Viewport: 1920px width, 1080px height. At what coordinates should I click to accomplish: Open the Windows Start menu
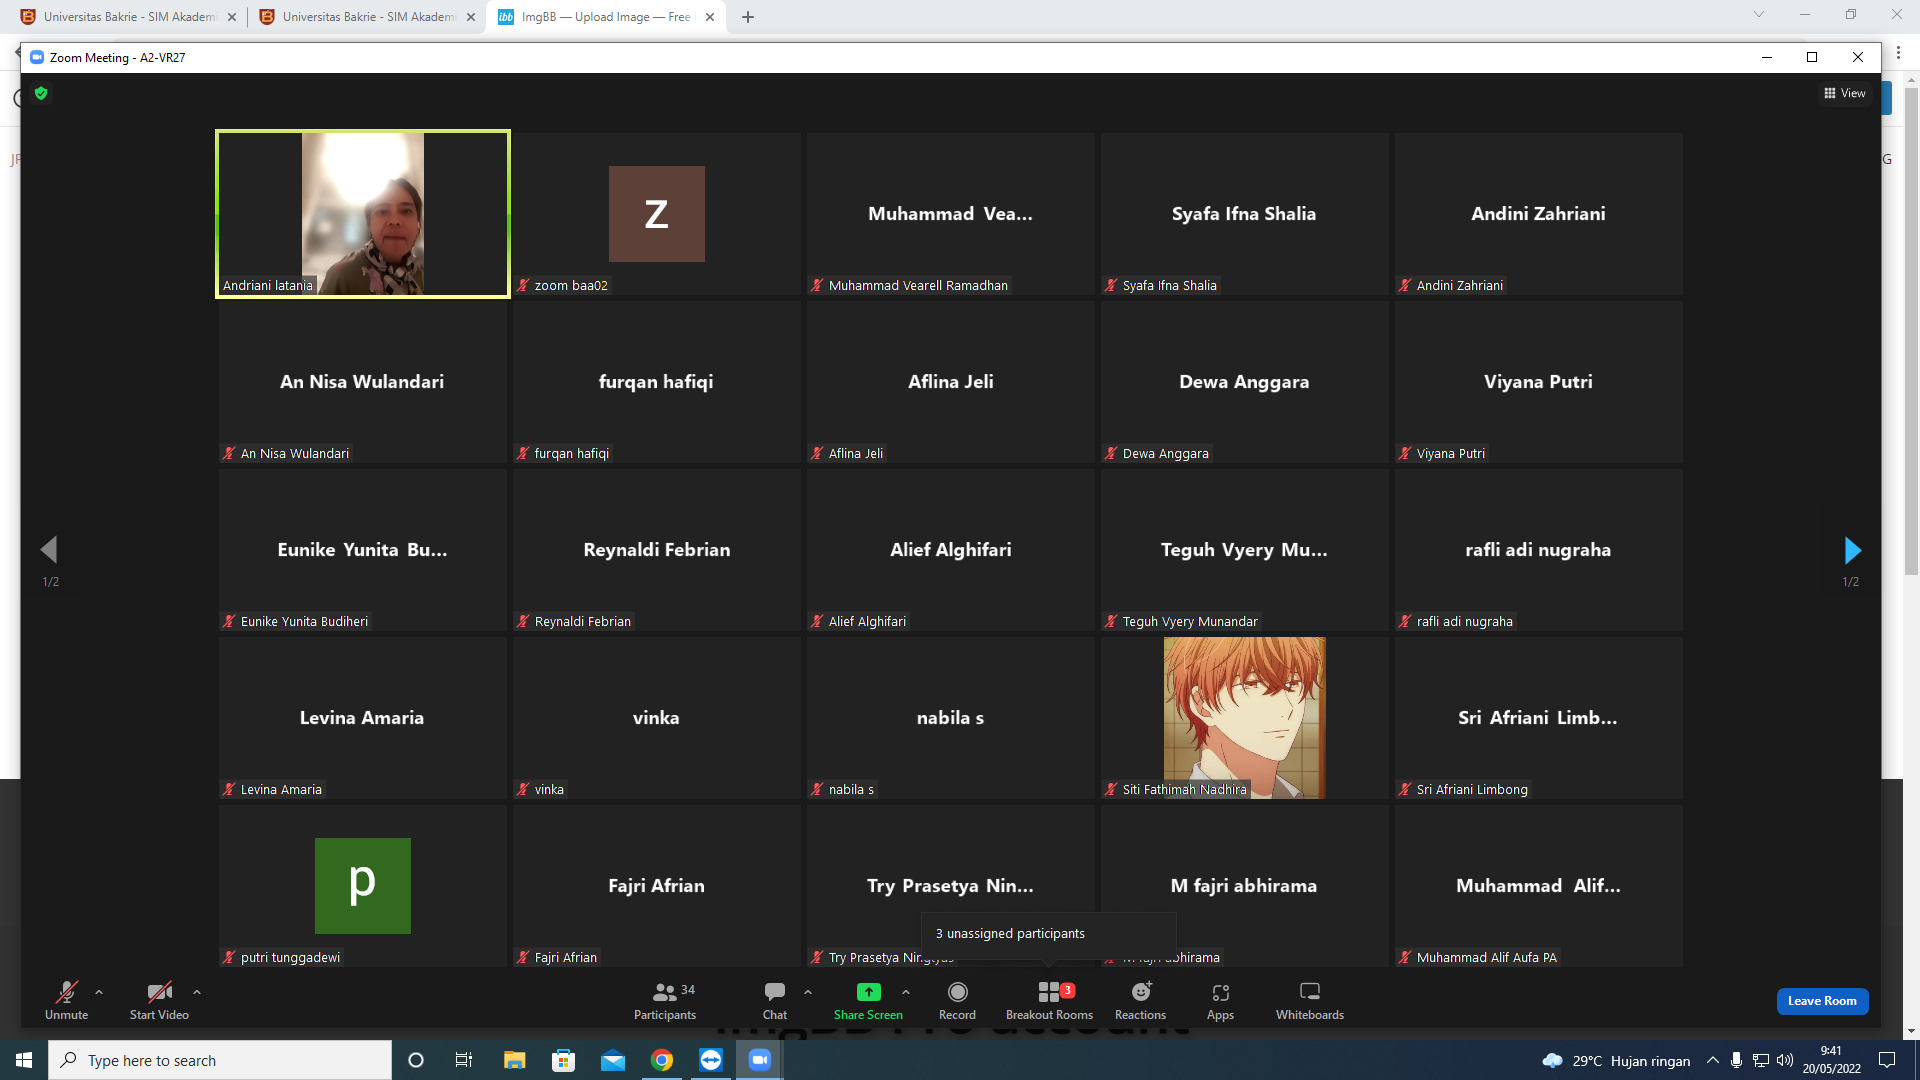point(24,1060)
